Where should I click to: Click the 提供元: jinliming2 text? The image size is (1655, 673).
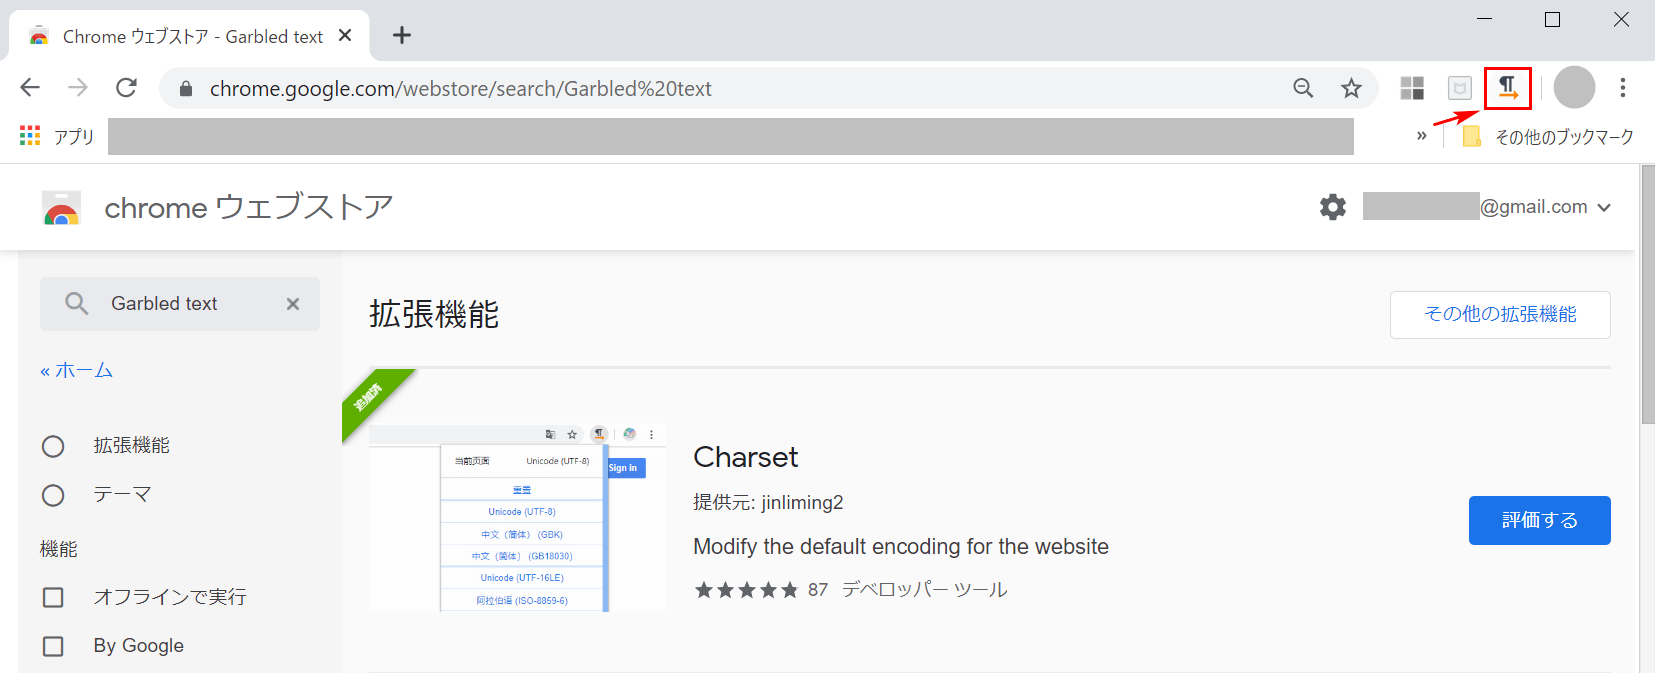click(768, 502)
